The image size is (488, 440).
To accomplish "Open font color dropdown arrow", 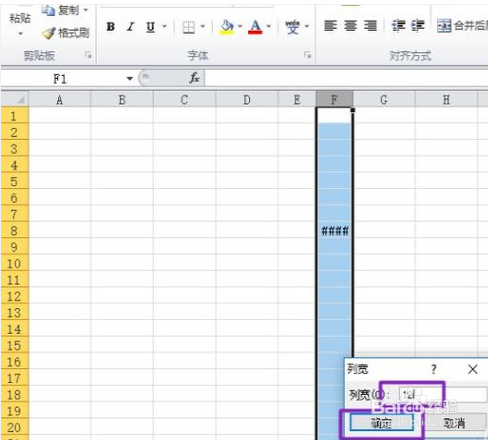I will (x=269, y=26).
